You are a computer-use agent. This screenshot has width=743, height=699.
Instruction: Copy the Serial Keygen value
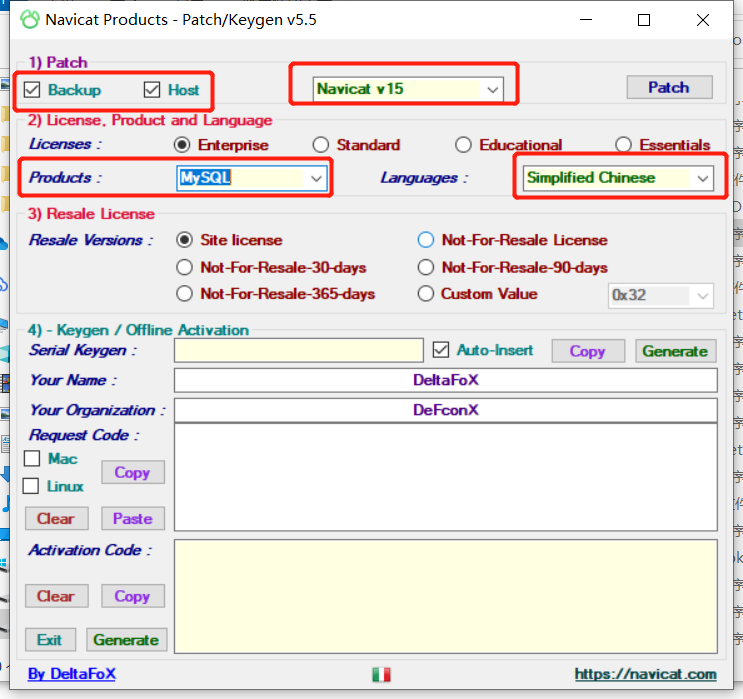tap(588, 351)
